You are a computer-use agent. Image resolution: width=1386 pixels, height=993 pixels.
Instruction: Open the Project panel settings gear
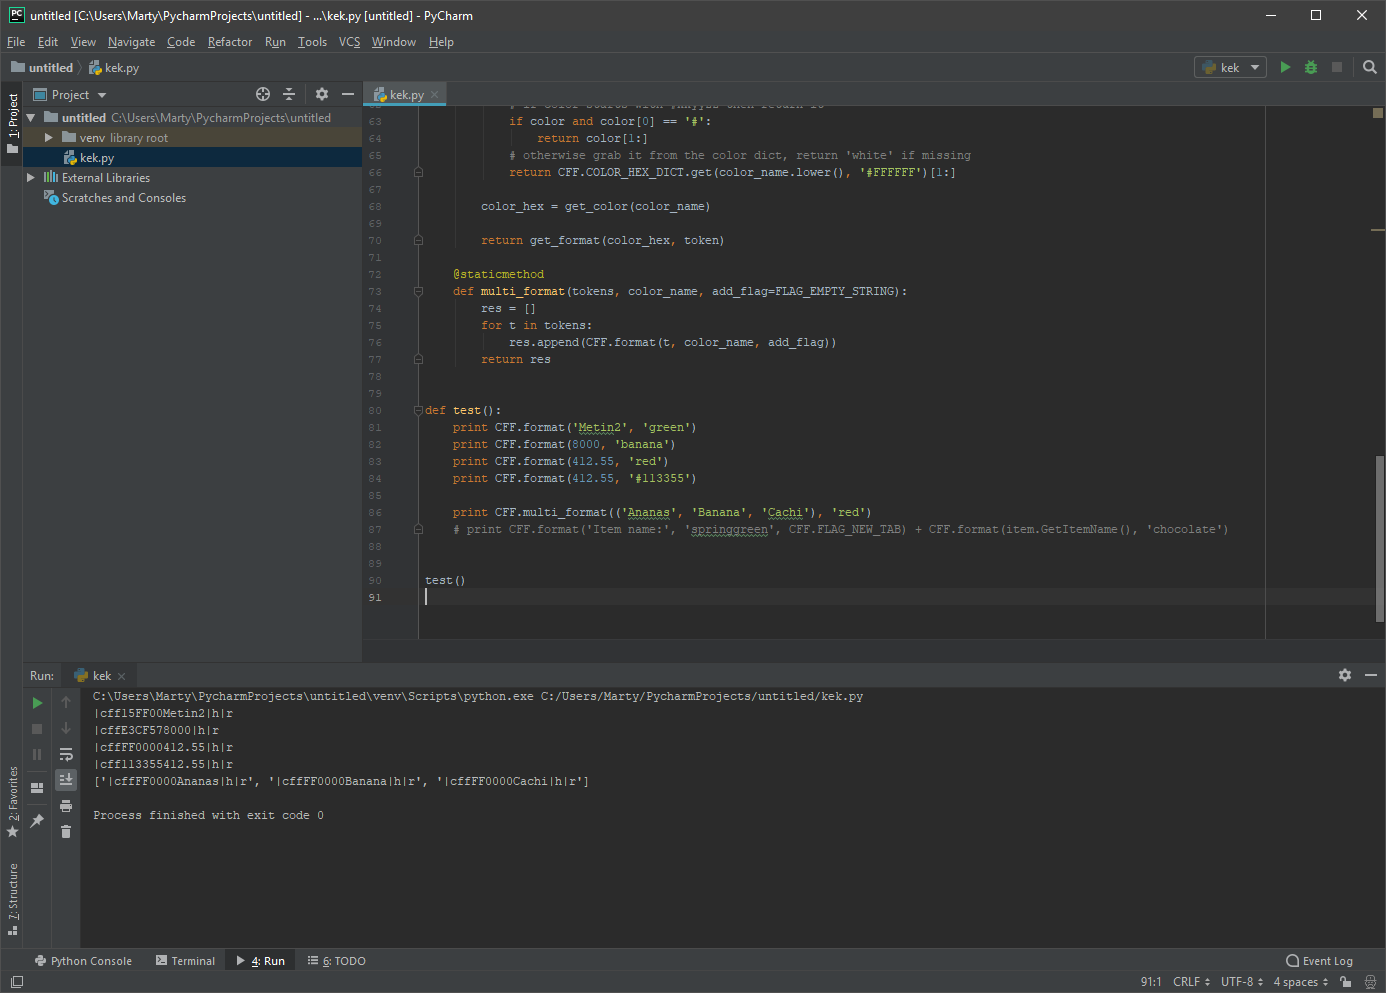321,94
